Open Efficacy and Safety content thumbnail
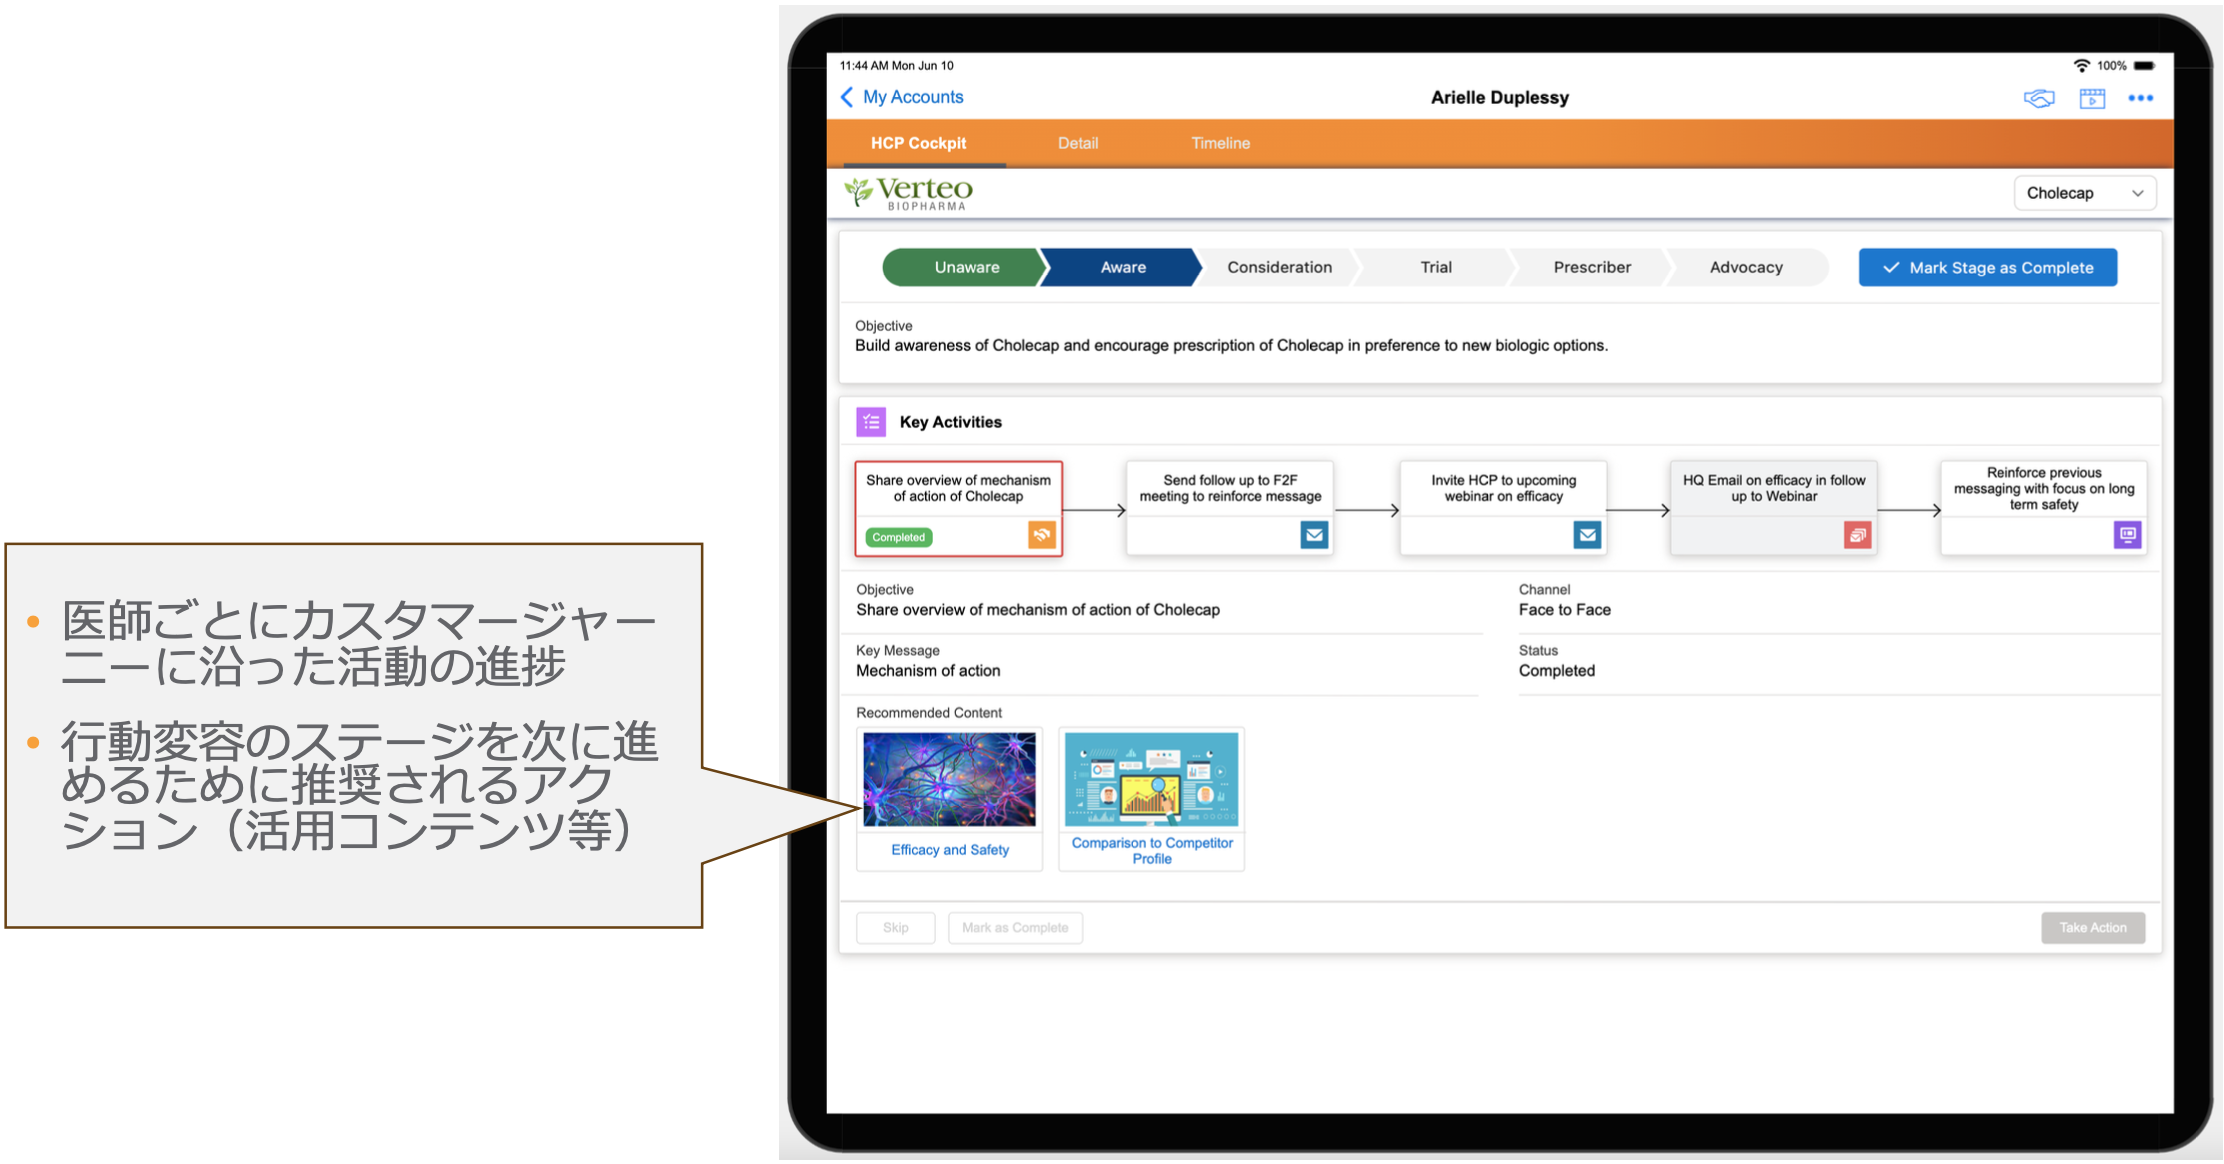Image resolution: width=2224 pixels, height=1164 pixels. tap(949, 780)
